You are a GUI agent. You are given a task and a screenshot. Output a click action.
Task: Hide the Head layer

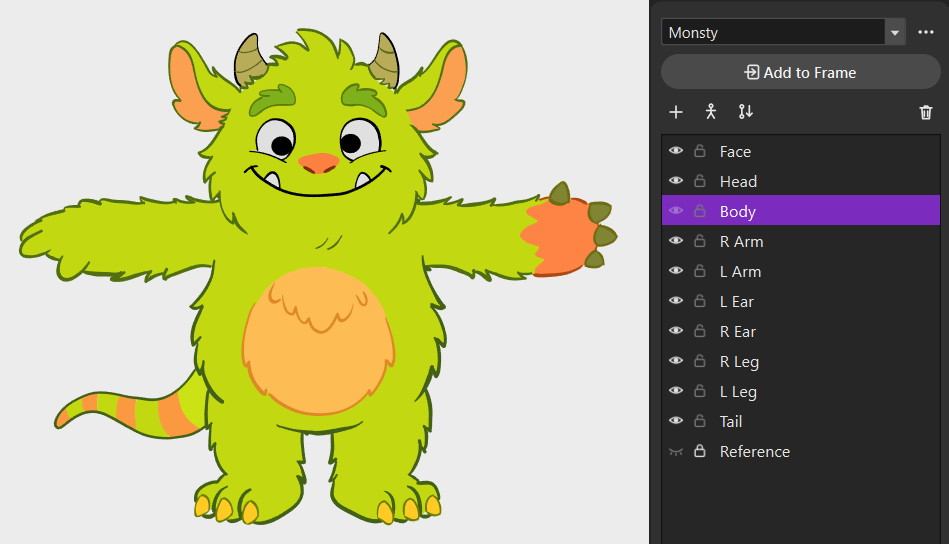point(676,181)
